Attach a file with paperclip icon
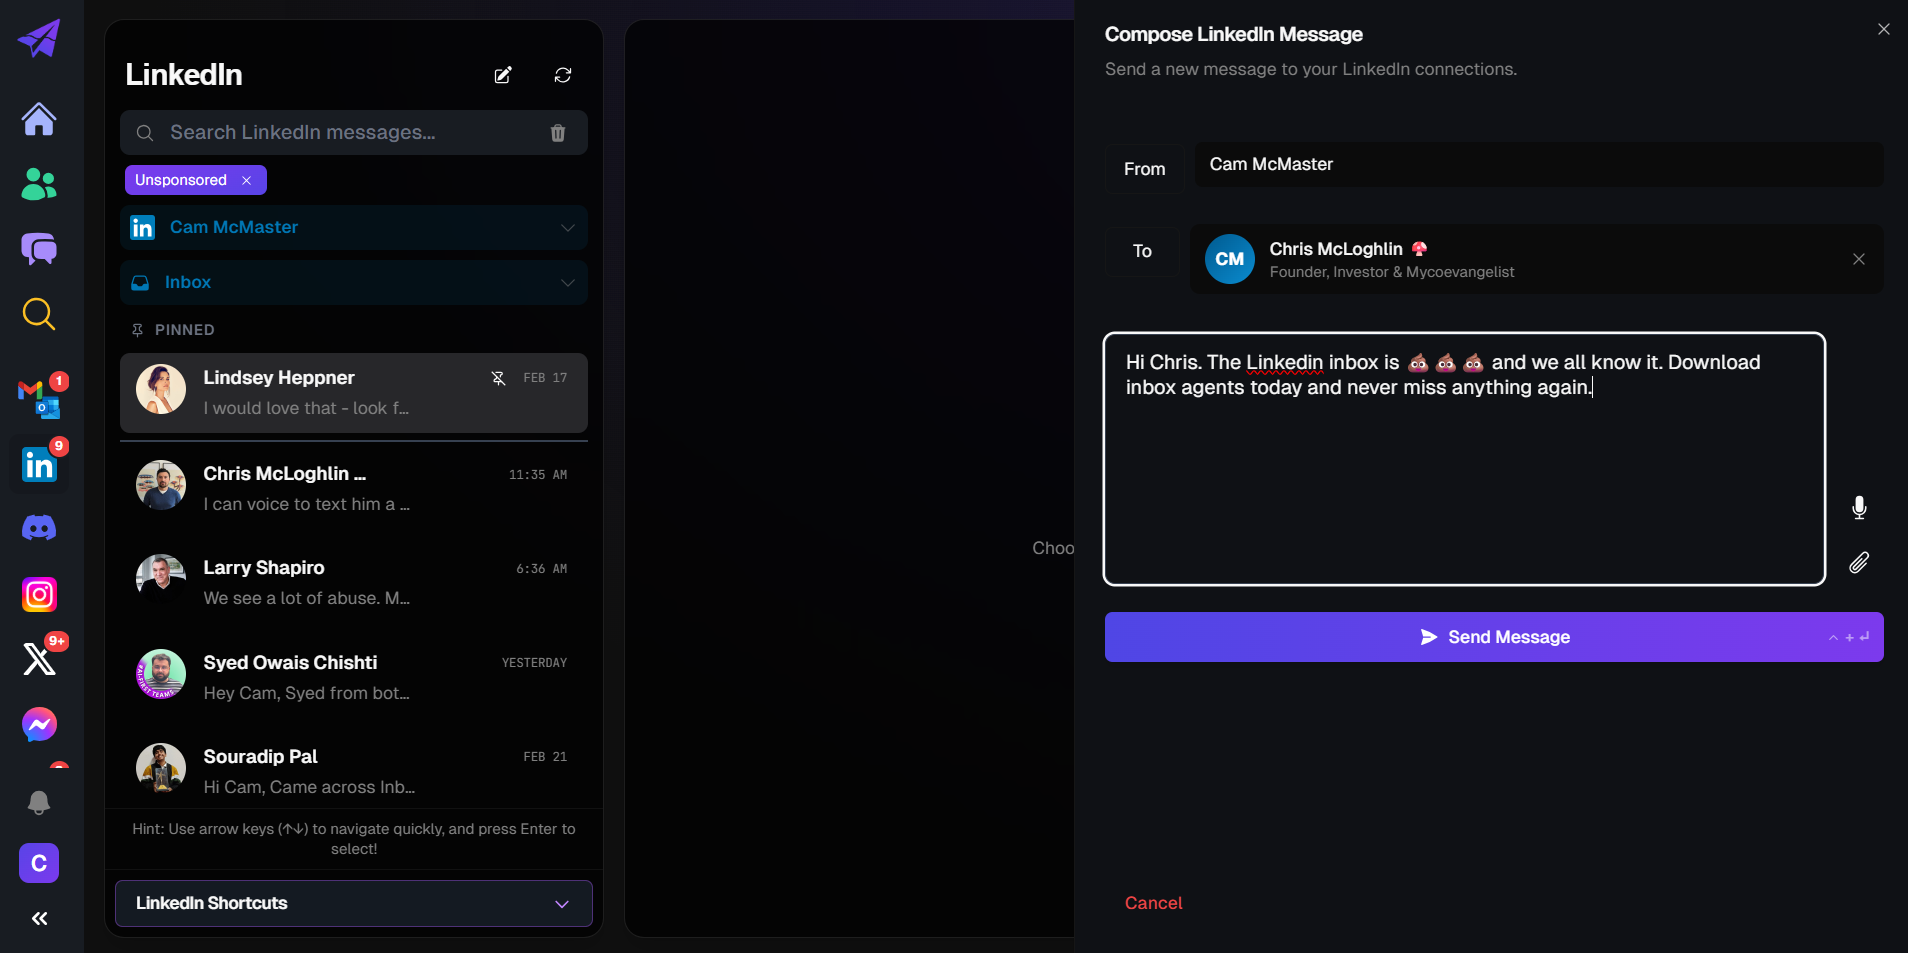The image size is (1908, 953). [x=1859, y=563]
